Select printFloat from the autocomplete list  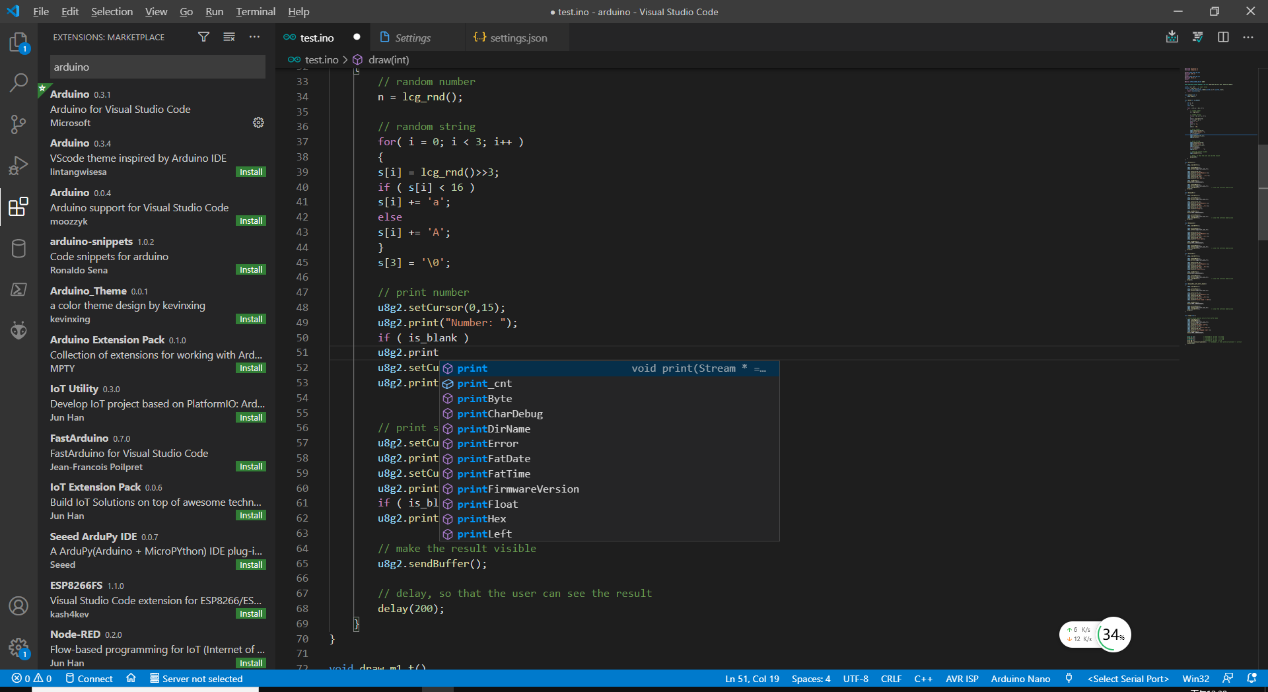[x=488, y=504]
